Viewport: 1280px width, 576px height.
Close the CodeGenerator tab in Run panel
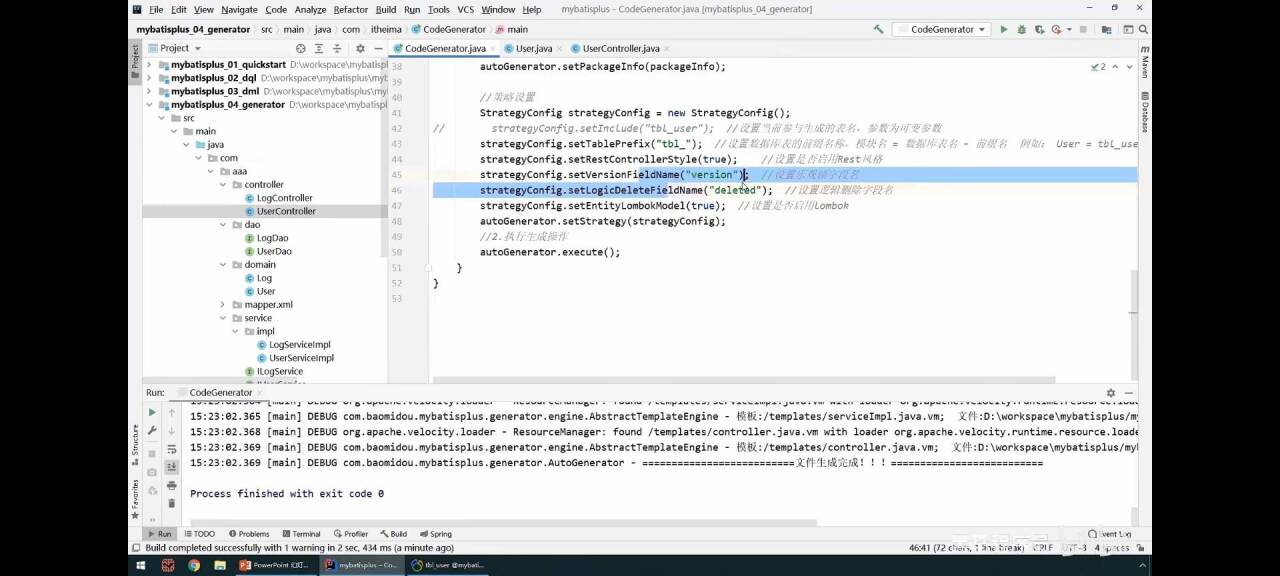pyautogui.click(x=261, y=393)
